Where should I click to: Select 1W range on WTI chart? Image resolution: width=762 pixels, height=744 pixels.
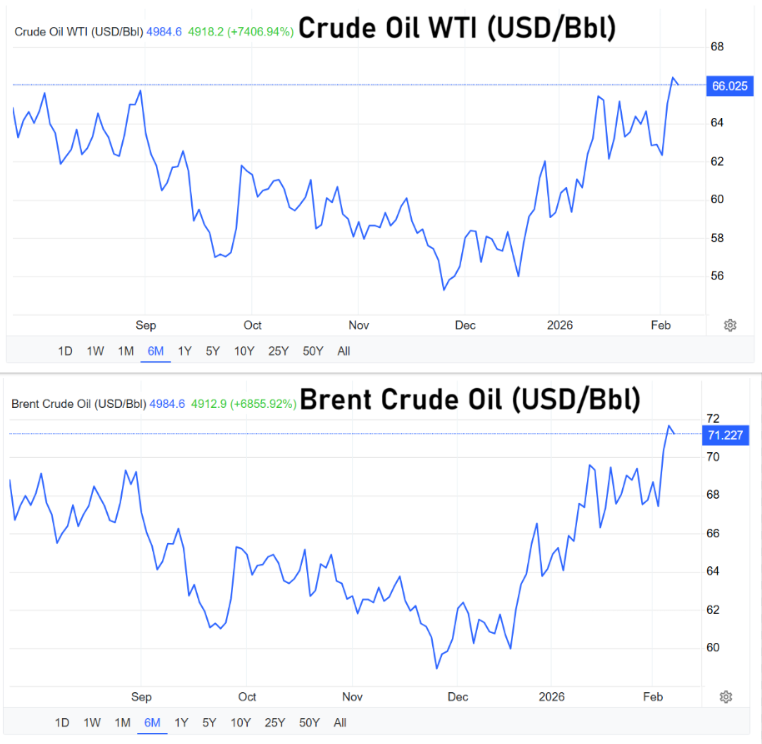(x=95, y=351)
